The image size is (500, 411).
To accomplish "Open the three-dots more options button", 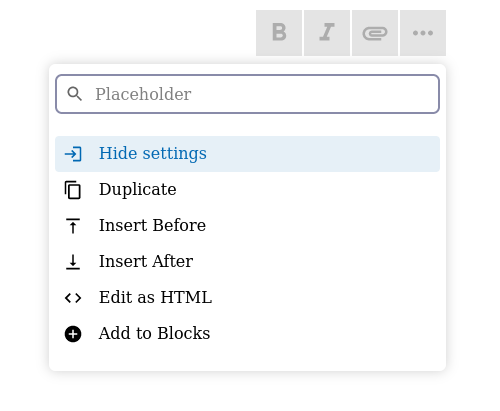I will coord(423,33).
